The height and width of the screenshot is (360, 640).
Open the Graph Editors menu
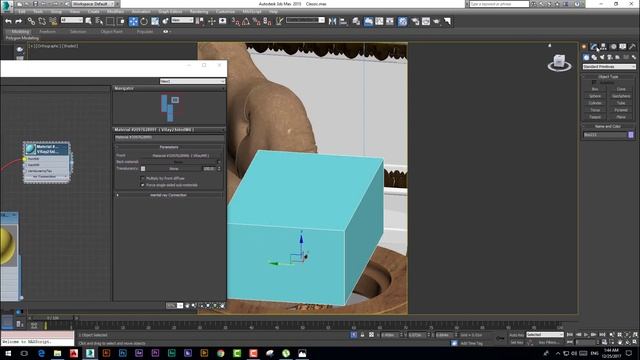tap(170, 12)
